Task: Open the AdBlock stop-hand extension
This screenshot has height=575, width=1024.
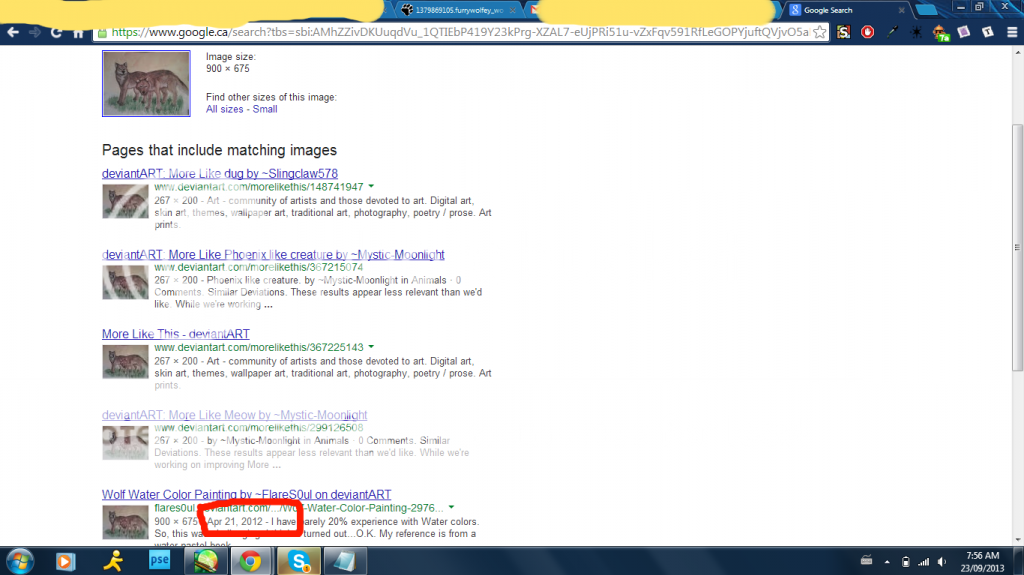Action: click(867, 32)
